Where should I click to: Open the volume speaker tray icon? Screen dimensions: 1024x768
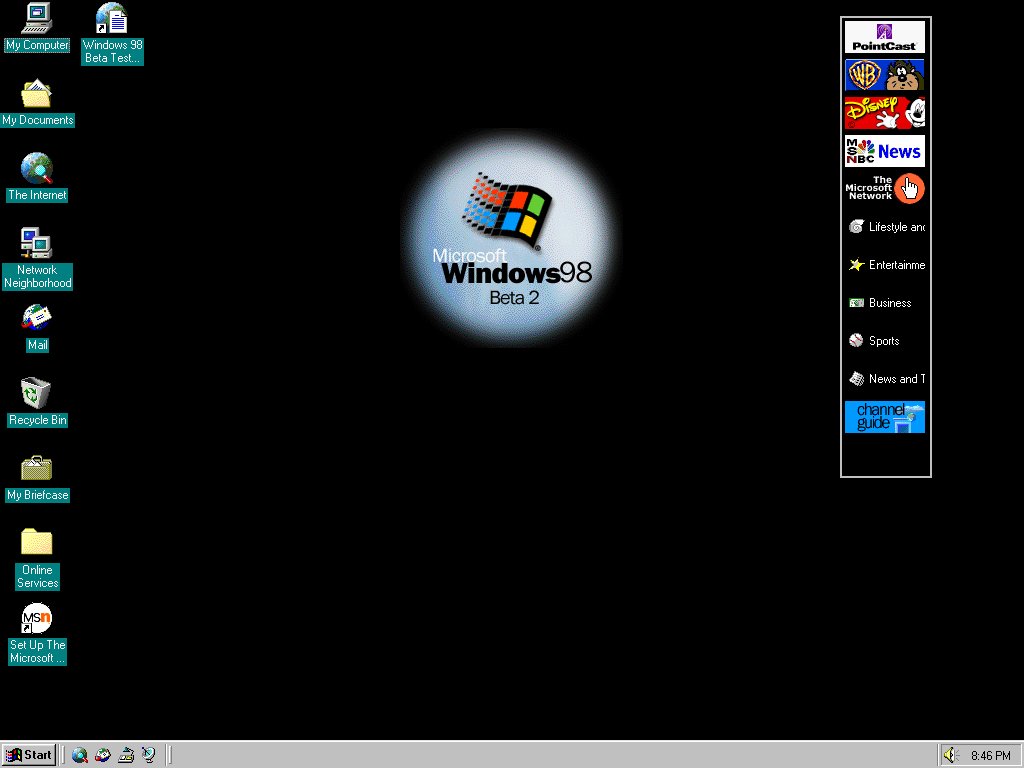point(951,755)
